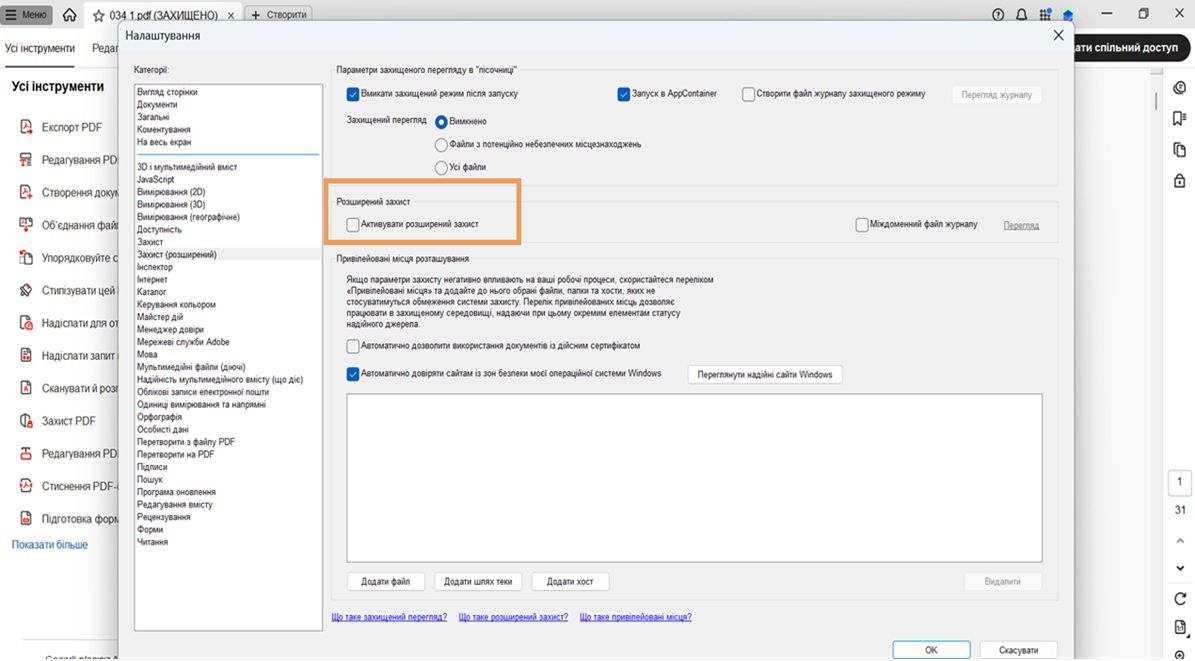
Task: Click the Редагування PDF tool icon
Action: coord(26,159)
